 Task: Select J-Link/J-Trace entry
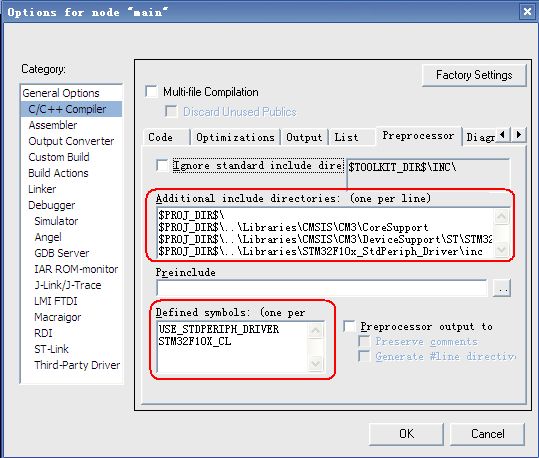(x=68, y=285)
